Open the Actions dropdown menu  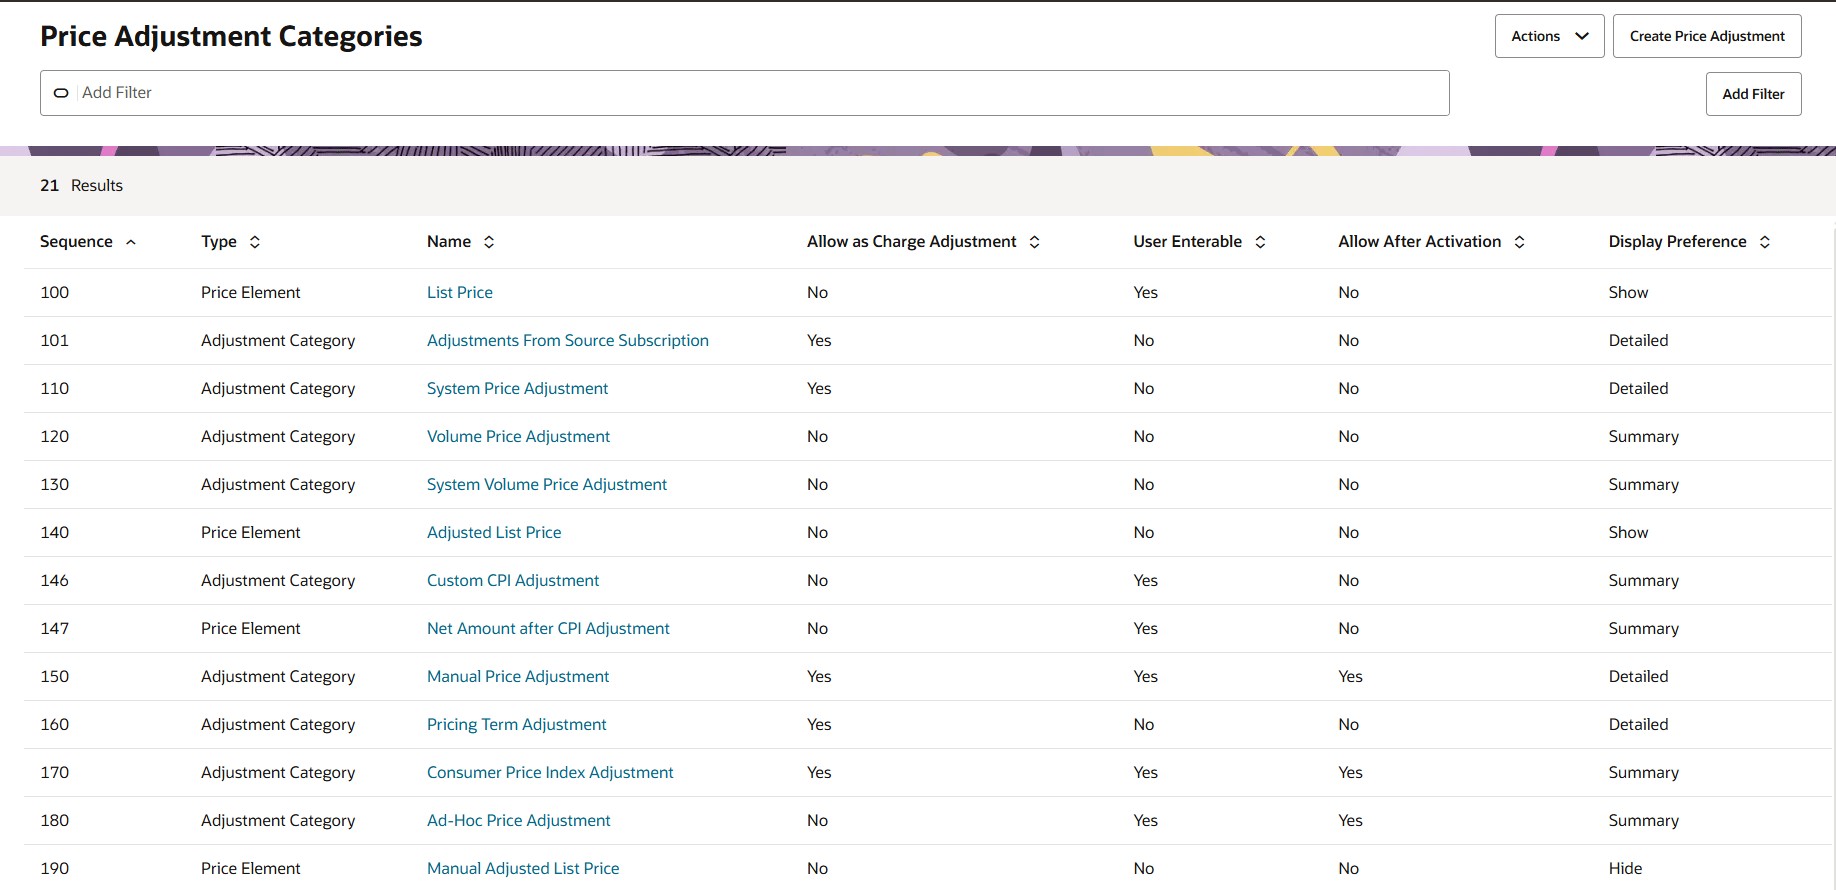tap(1549, 36)
